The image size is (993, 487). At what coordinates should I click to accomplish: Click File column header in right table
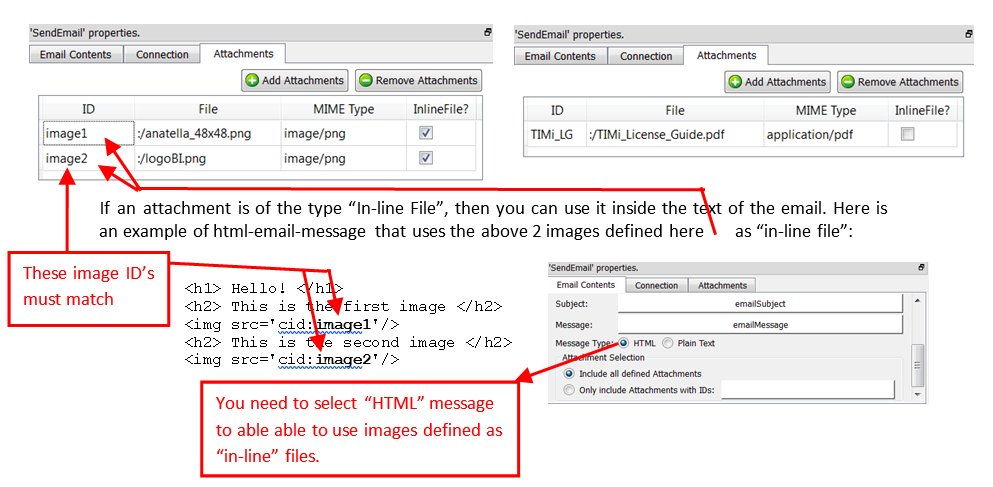(x=675, y=110)
